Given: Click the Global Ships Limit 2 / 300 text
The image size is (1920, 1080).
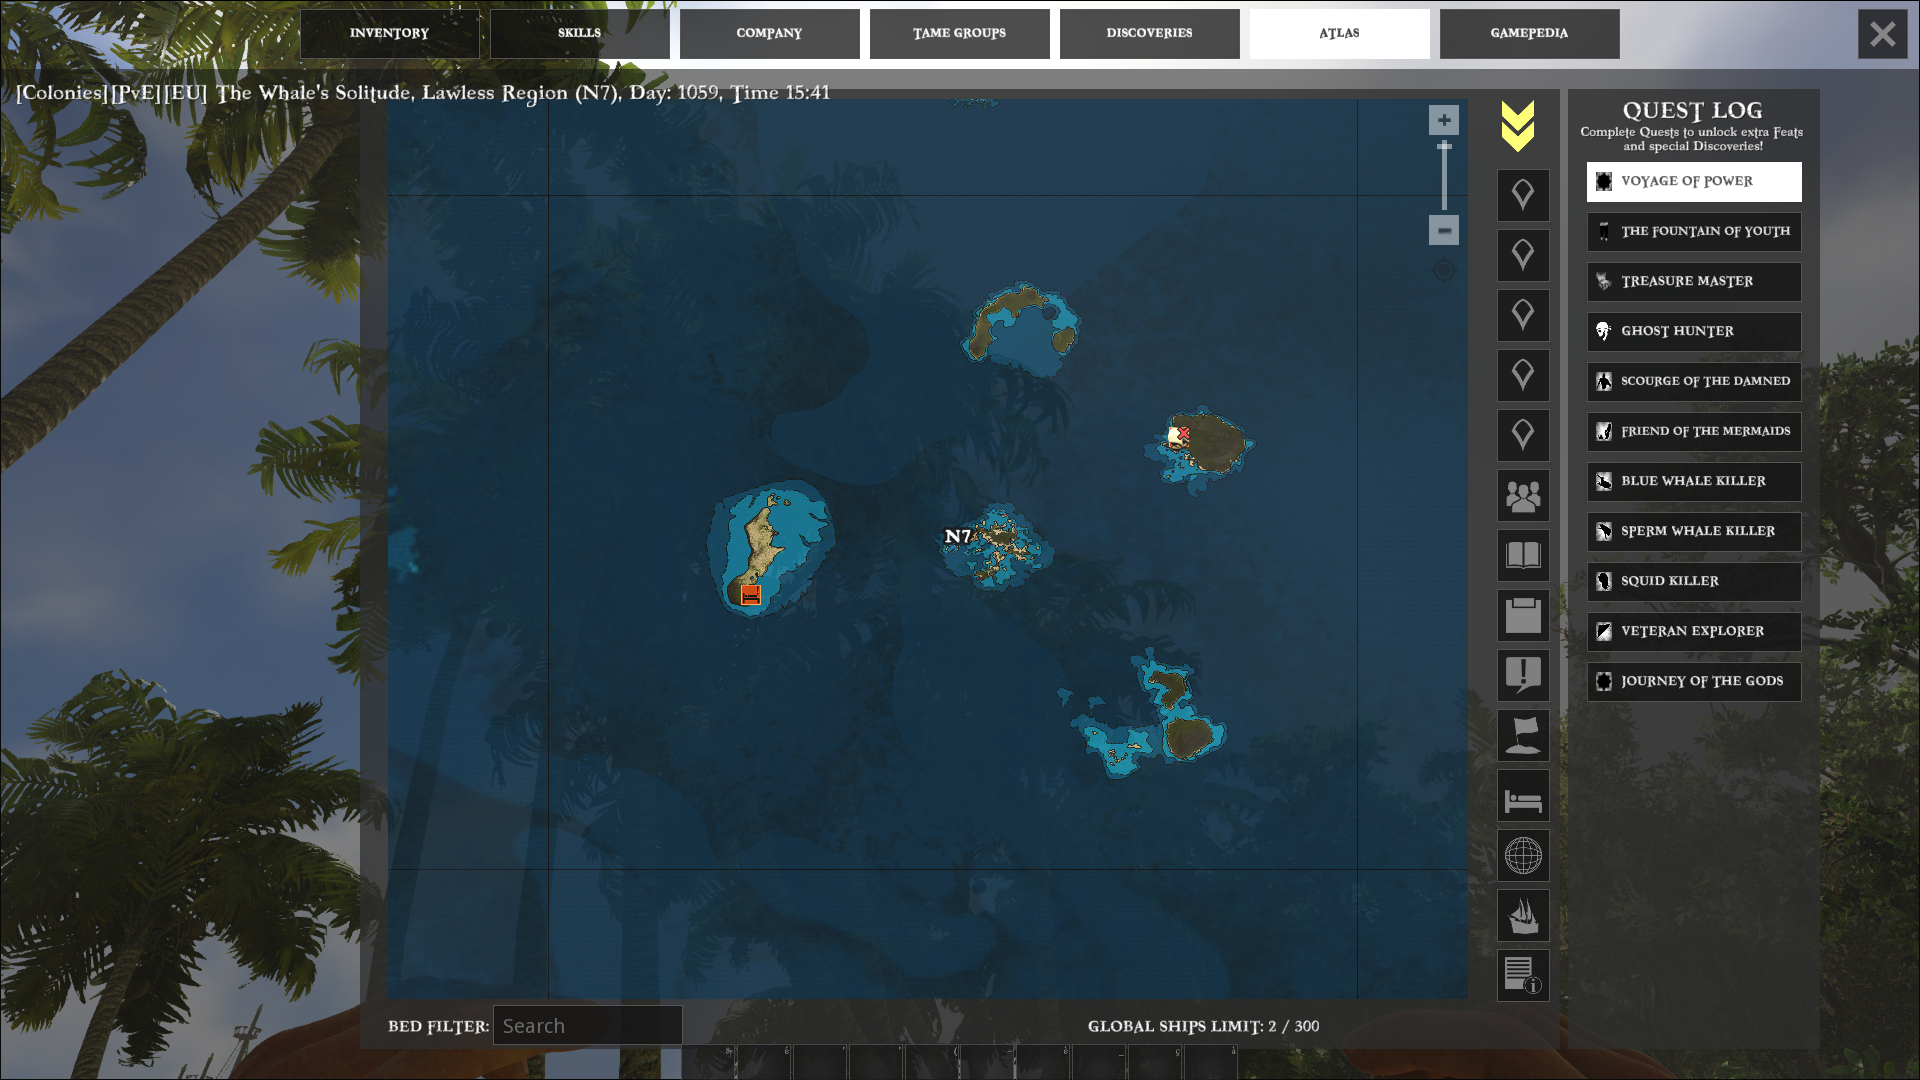Looking at the screenshot, I should [1203, 1027].
